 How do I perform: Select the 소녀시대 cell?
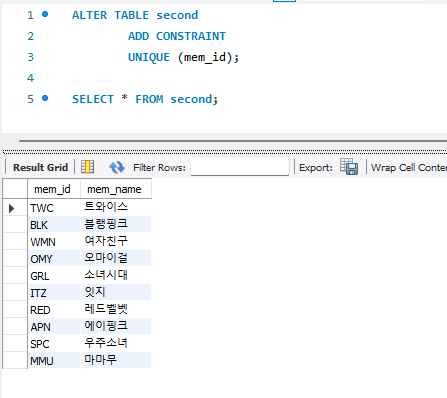[116, 276]
